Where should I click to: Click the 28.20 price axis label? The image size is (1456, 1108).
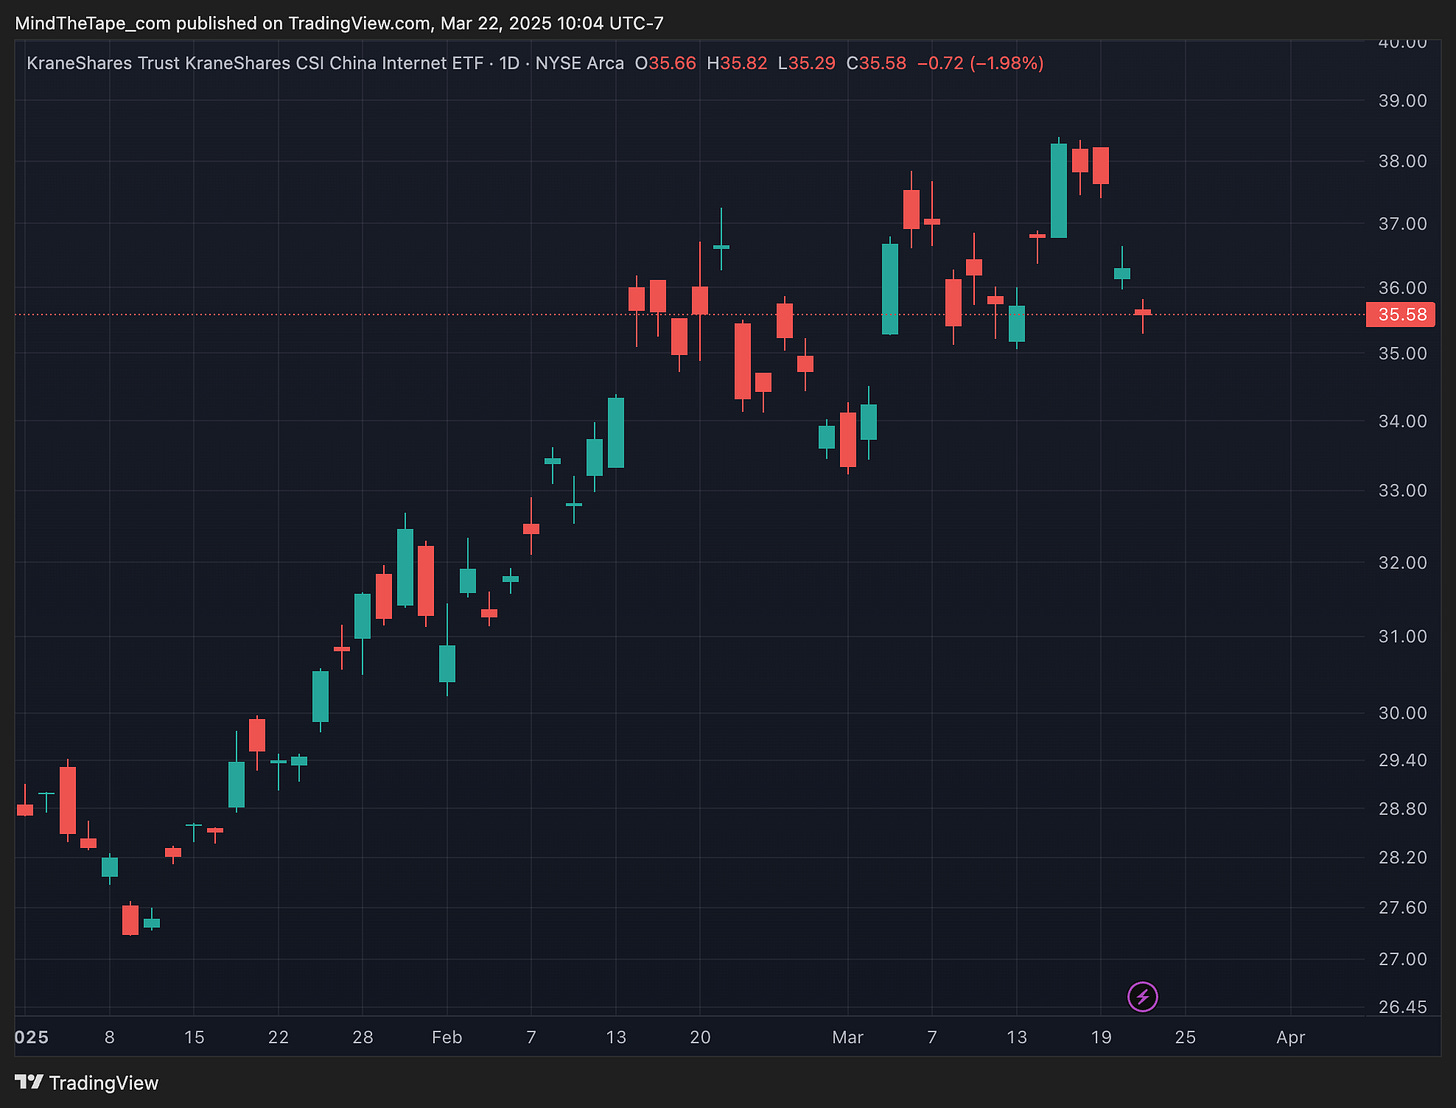coord(1402,857)
